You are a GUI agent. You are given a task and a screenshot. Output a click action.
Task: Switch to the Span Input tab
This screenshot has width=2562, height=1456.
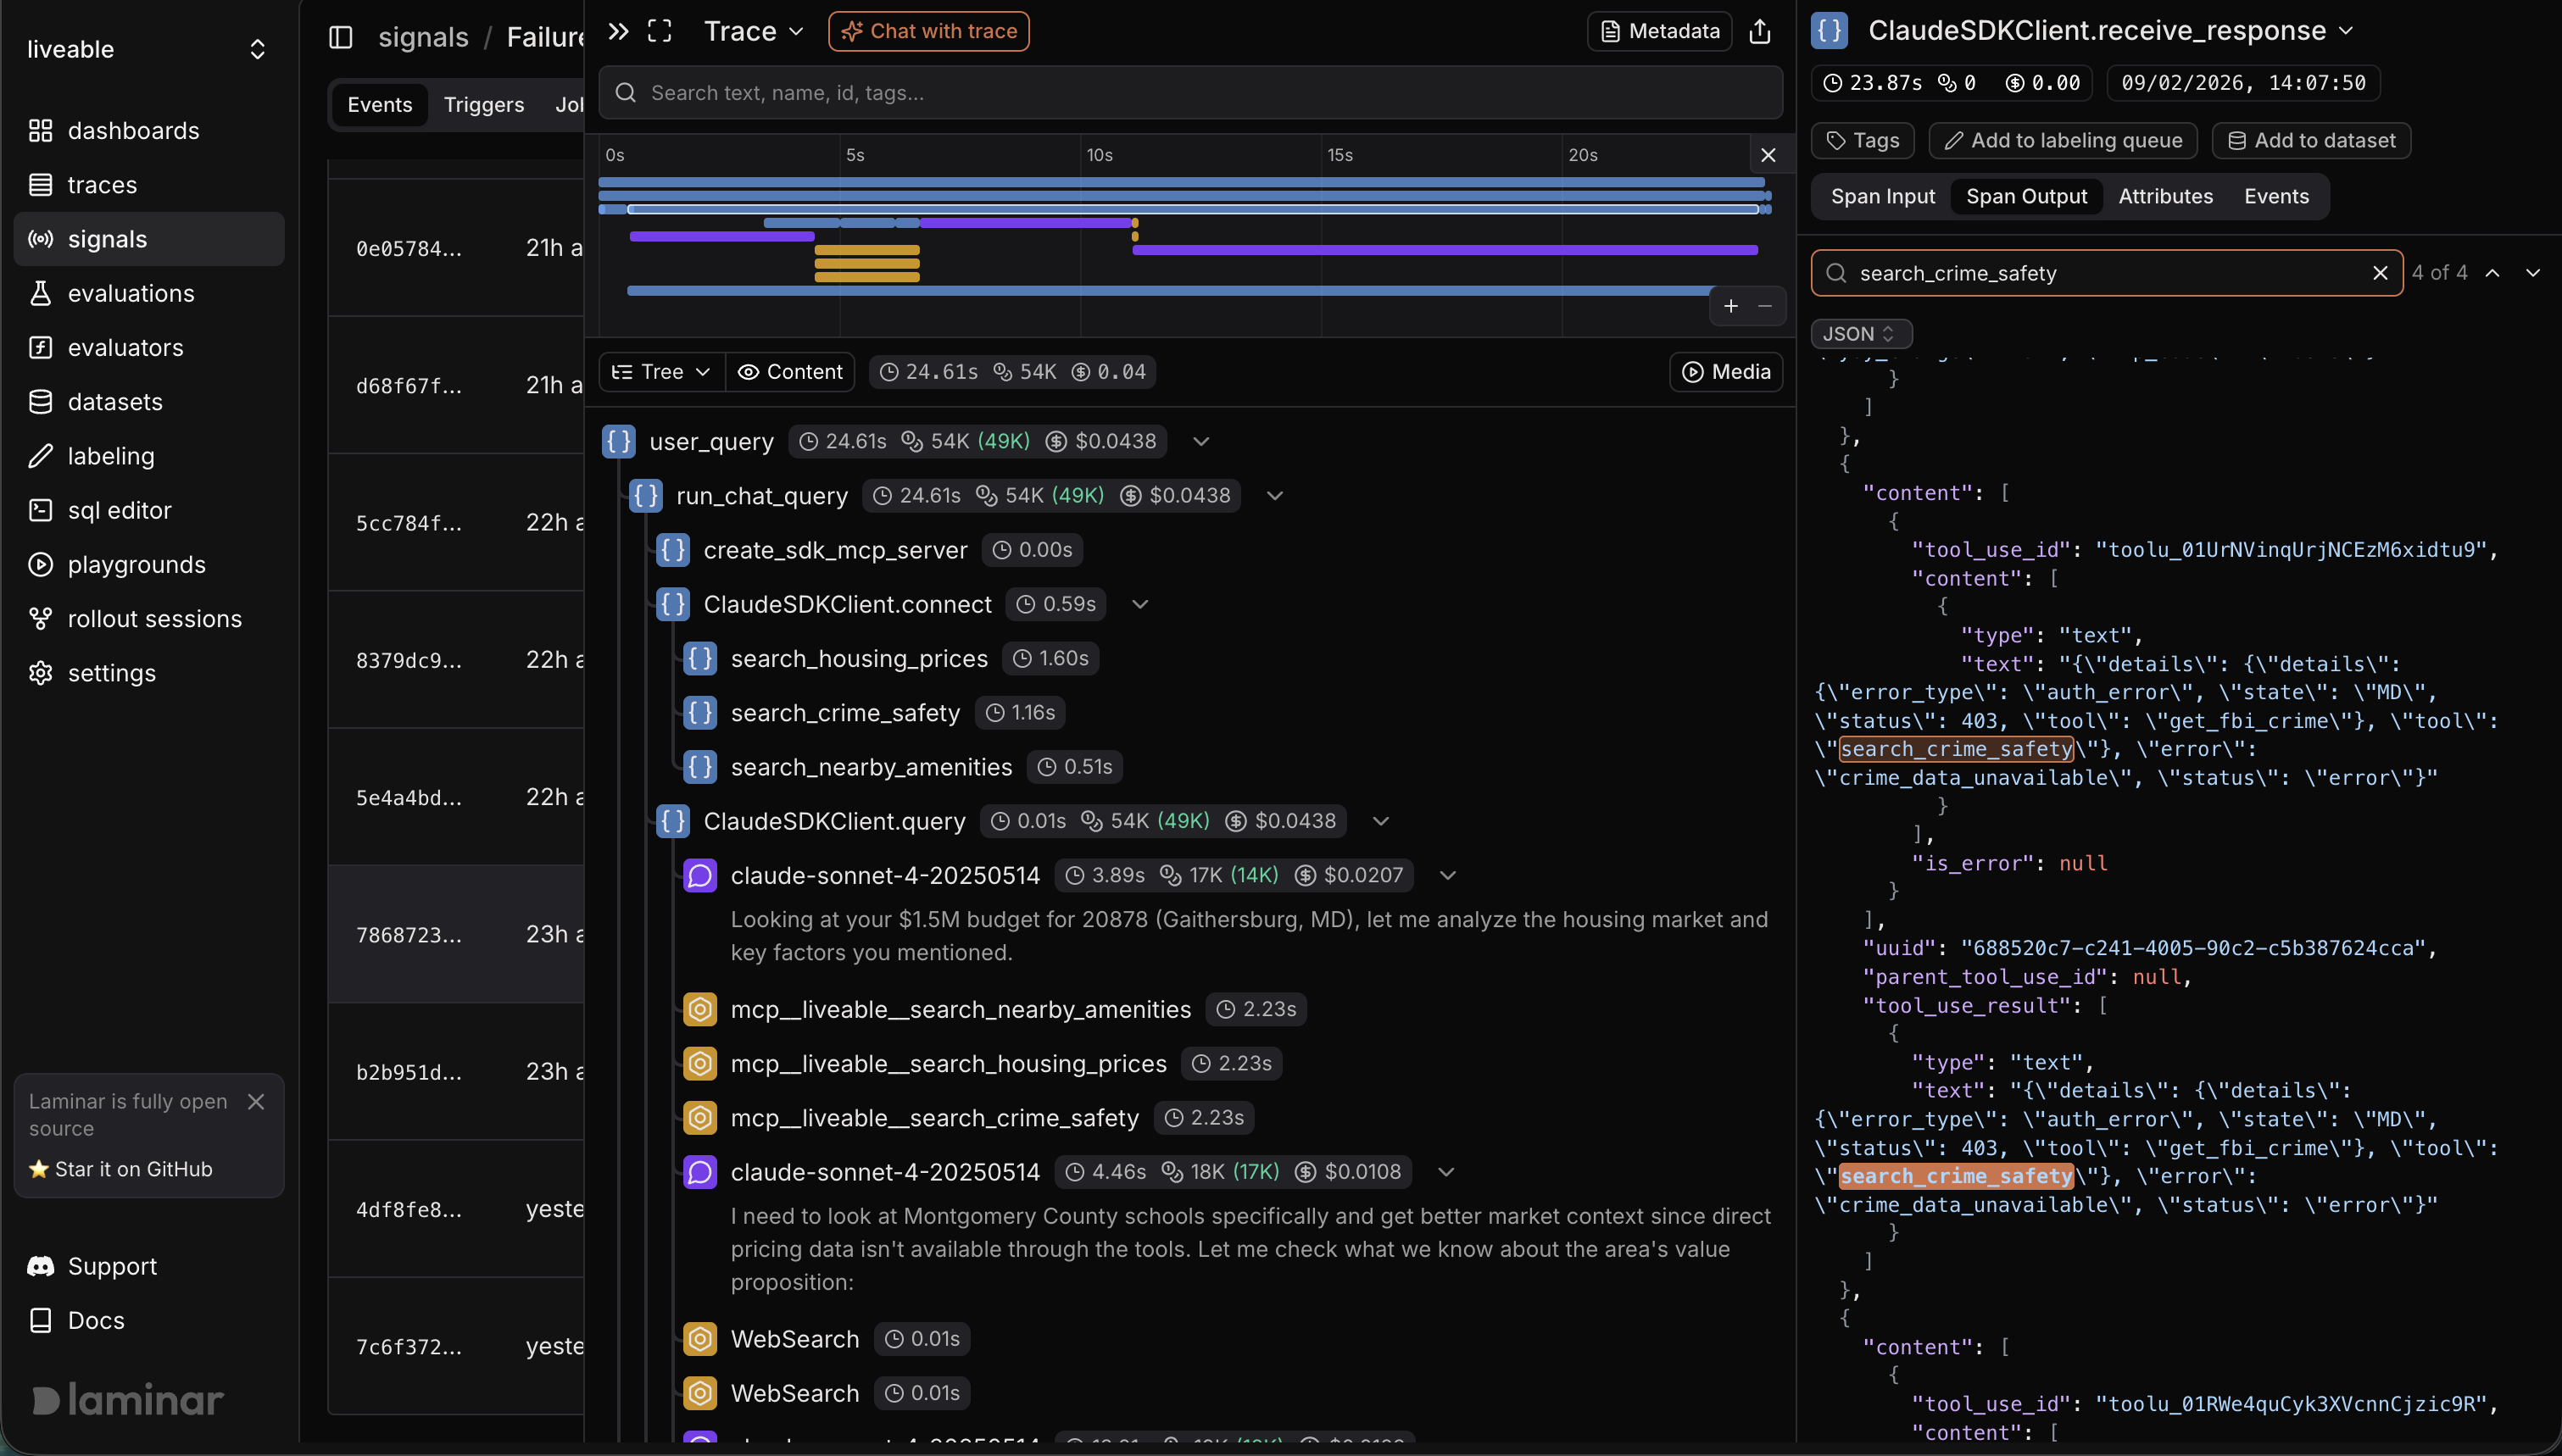[1882, 196]
